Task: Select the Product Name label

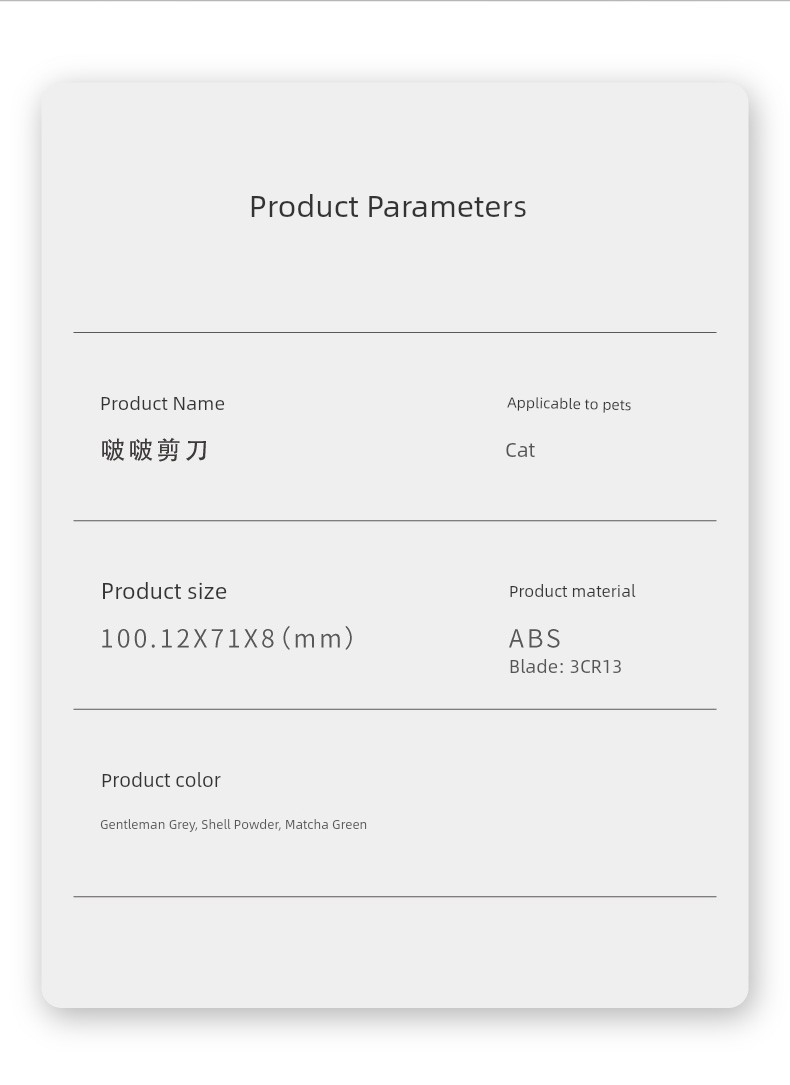Action: click(x=163, y=403)
